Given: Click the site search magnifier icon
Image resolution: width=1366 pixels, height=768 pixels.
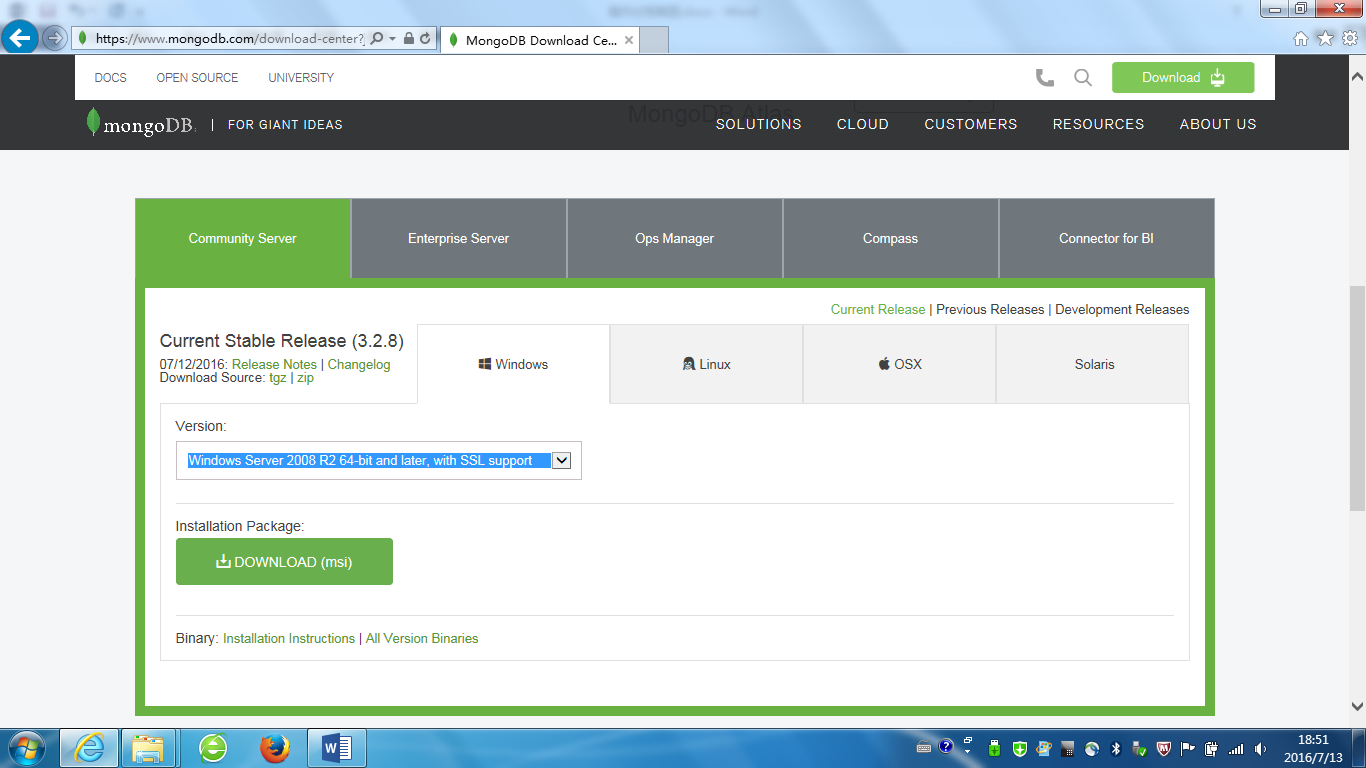Looking at the screenshot, I should click(1083, 77).
